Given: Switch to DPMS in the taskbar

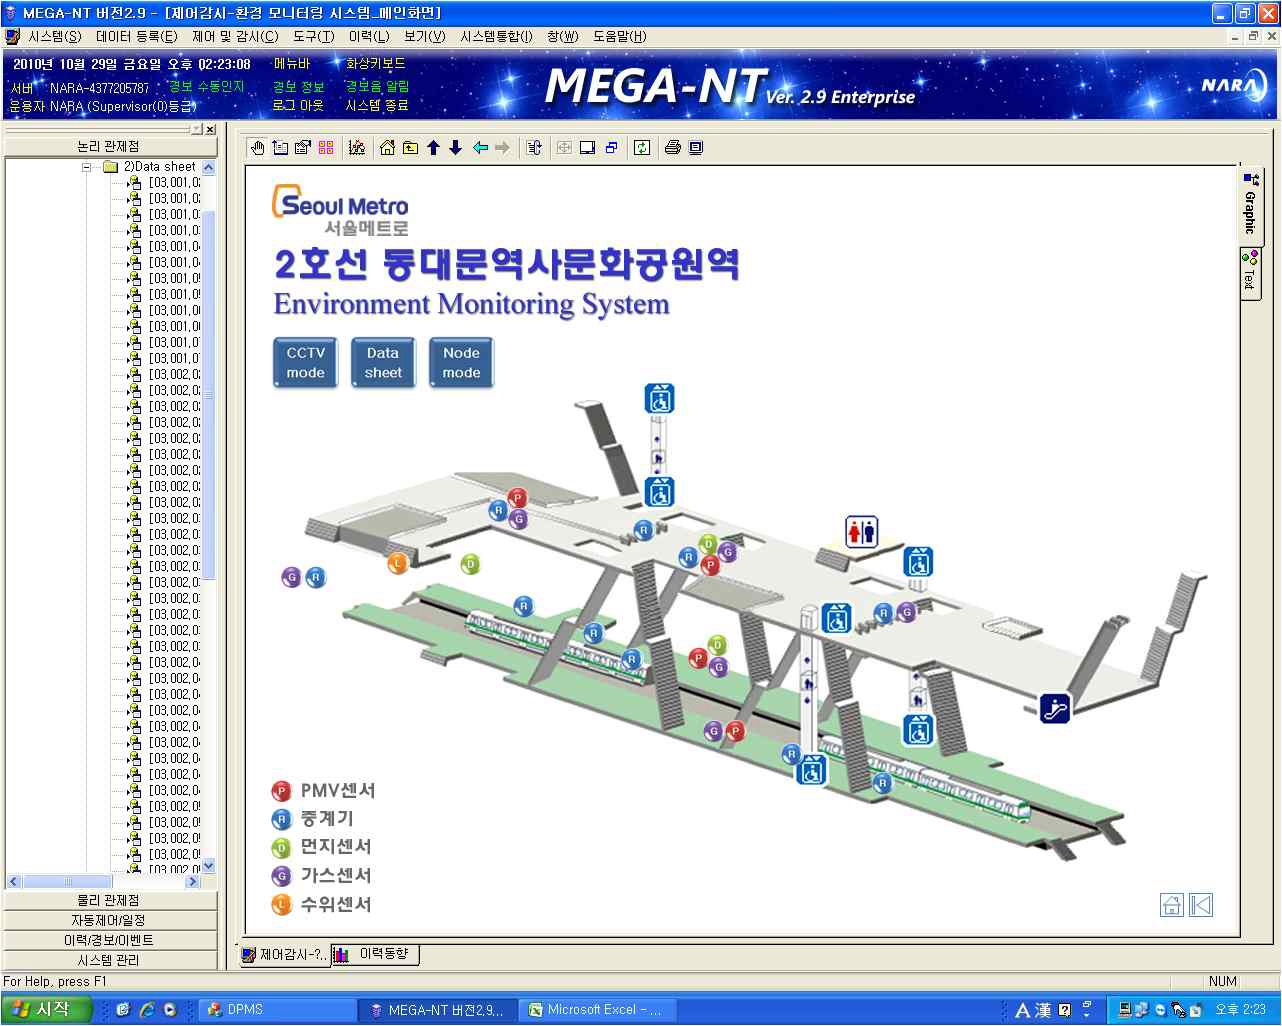Looking at the screenshot, I should coord(277,1010).
